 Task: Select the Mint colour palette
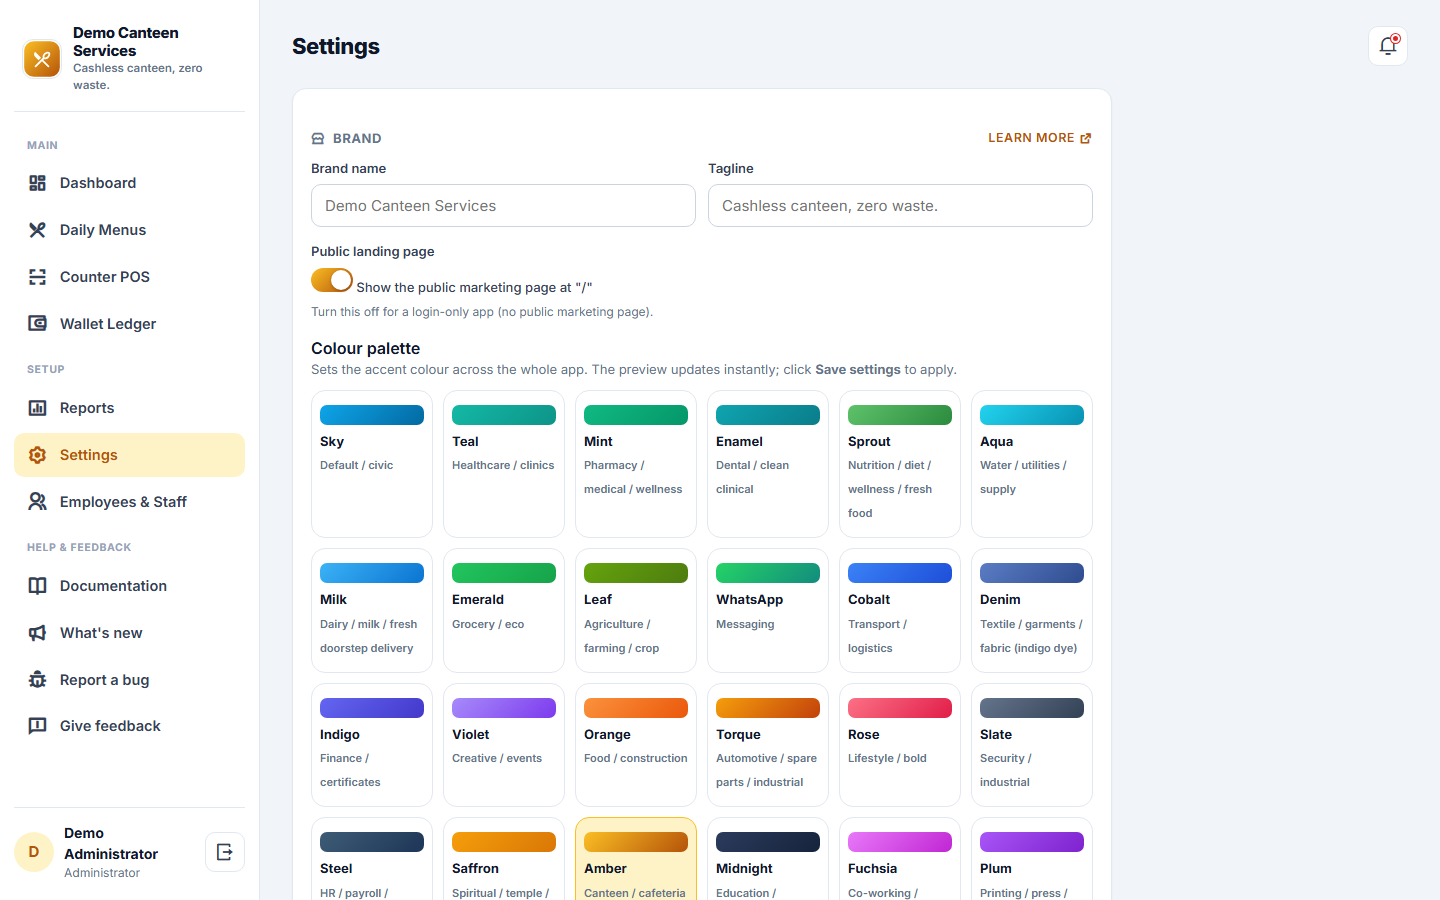point(636,464)
